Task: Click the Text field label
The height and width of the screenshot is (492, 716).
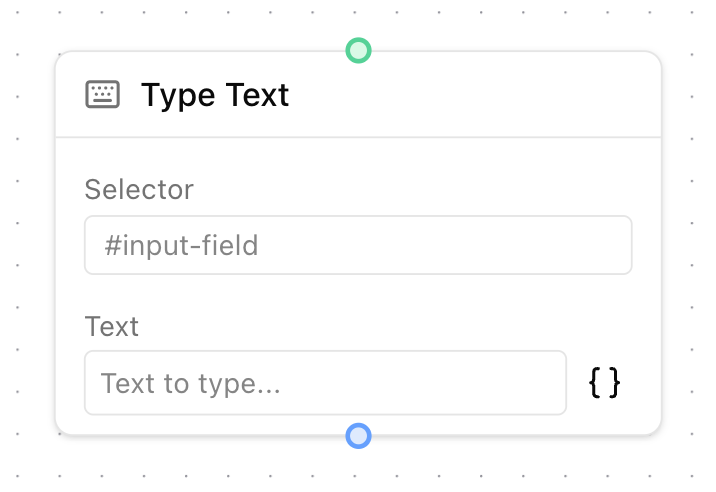Action: pyautogui.click(x=112, y=326)
